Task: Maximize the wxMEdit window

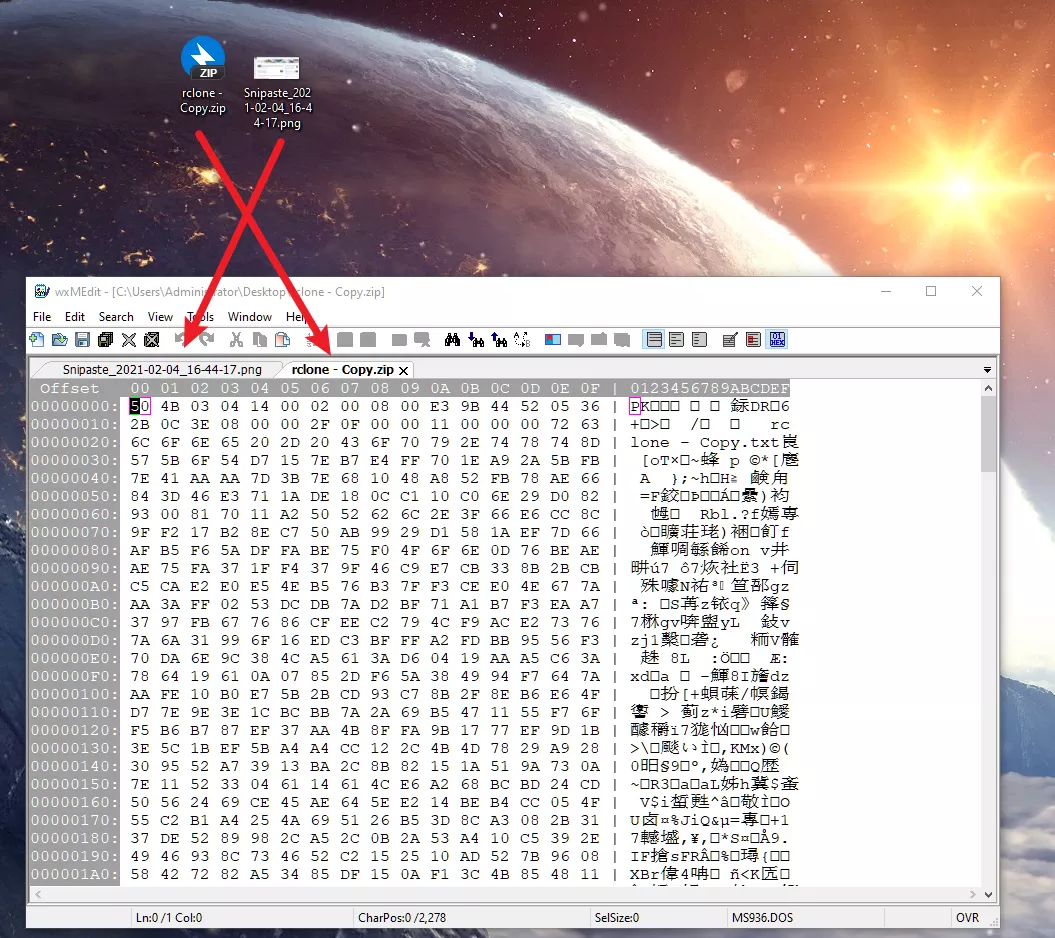Action: click(x=931, y=291)
